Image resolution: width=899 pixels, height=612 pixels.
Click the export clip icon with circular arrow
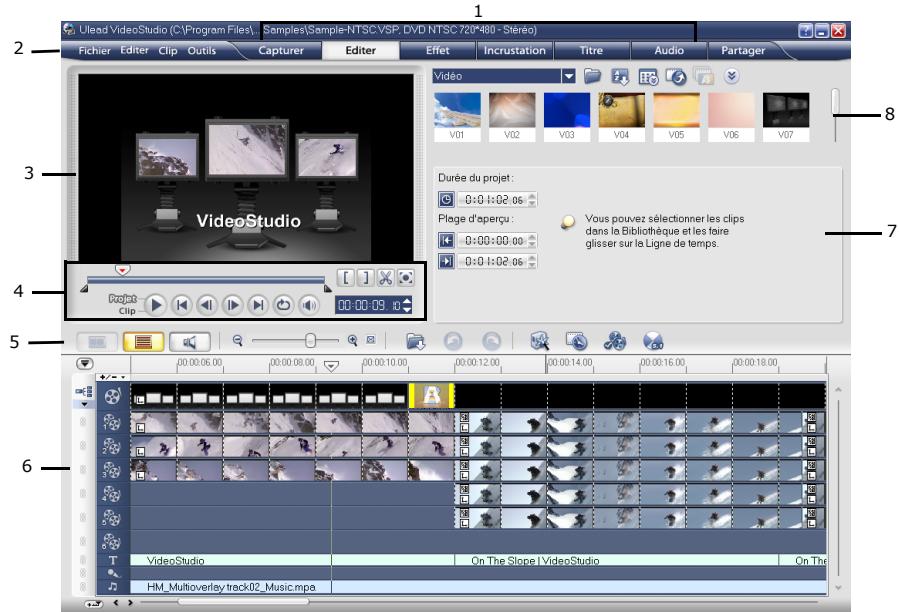tap(676, 76)
